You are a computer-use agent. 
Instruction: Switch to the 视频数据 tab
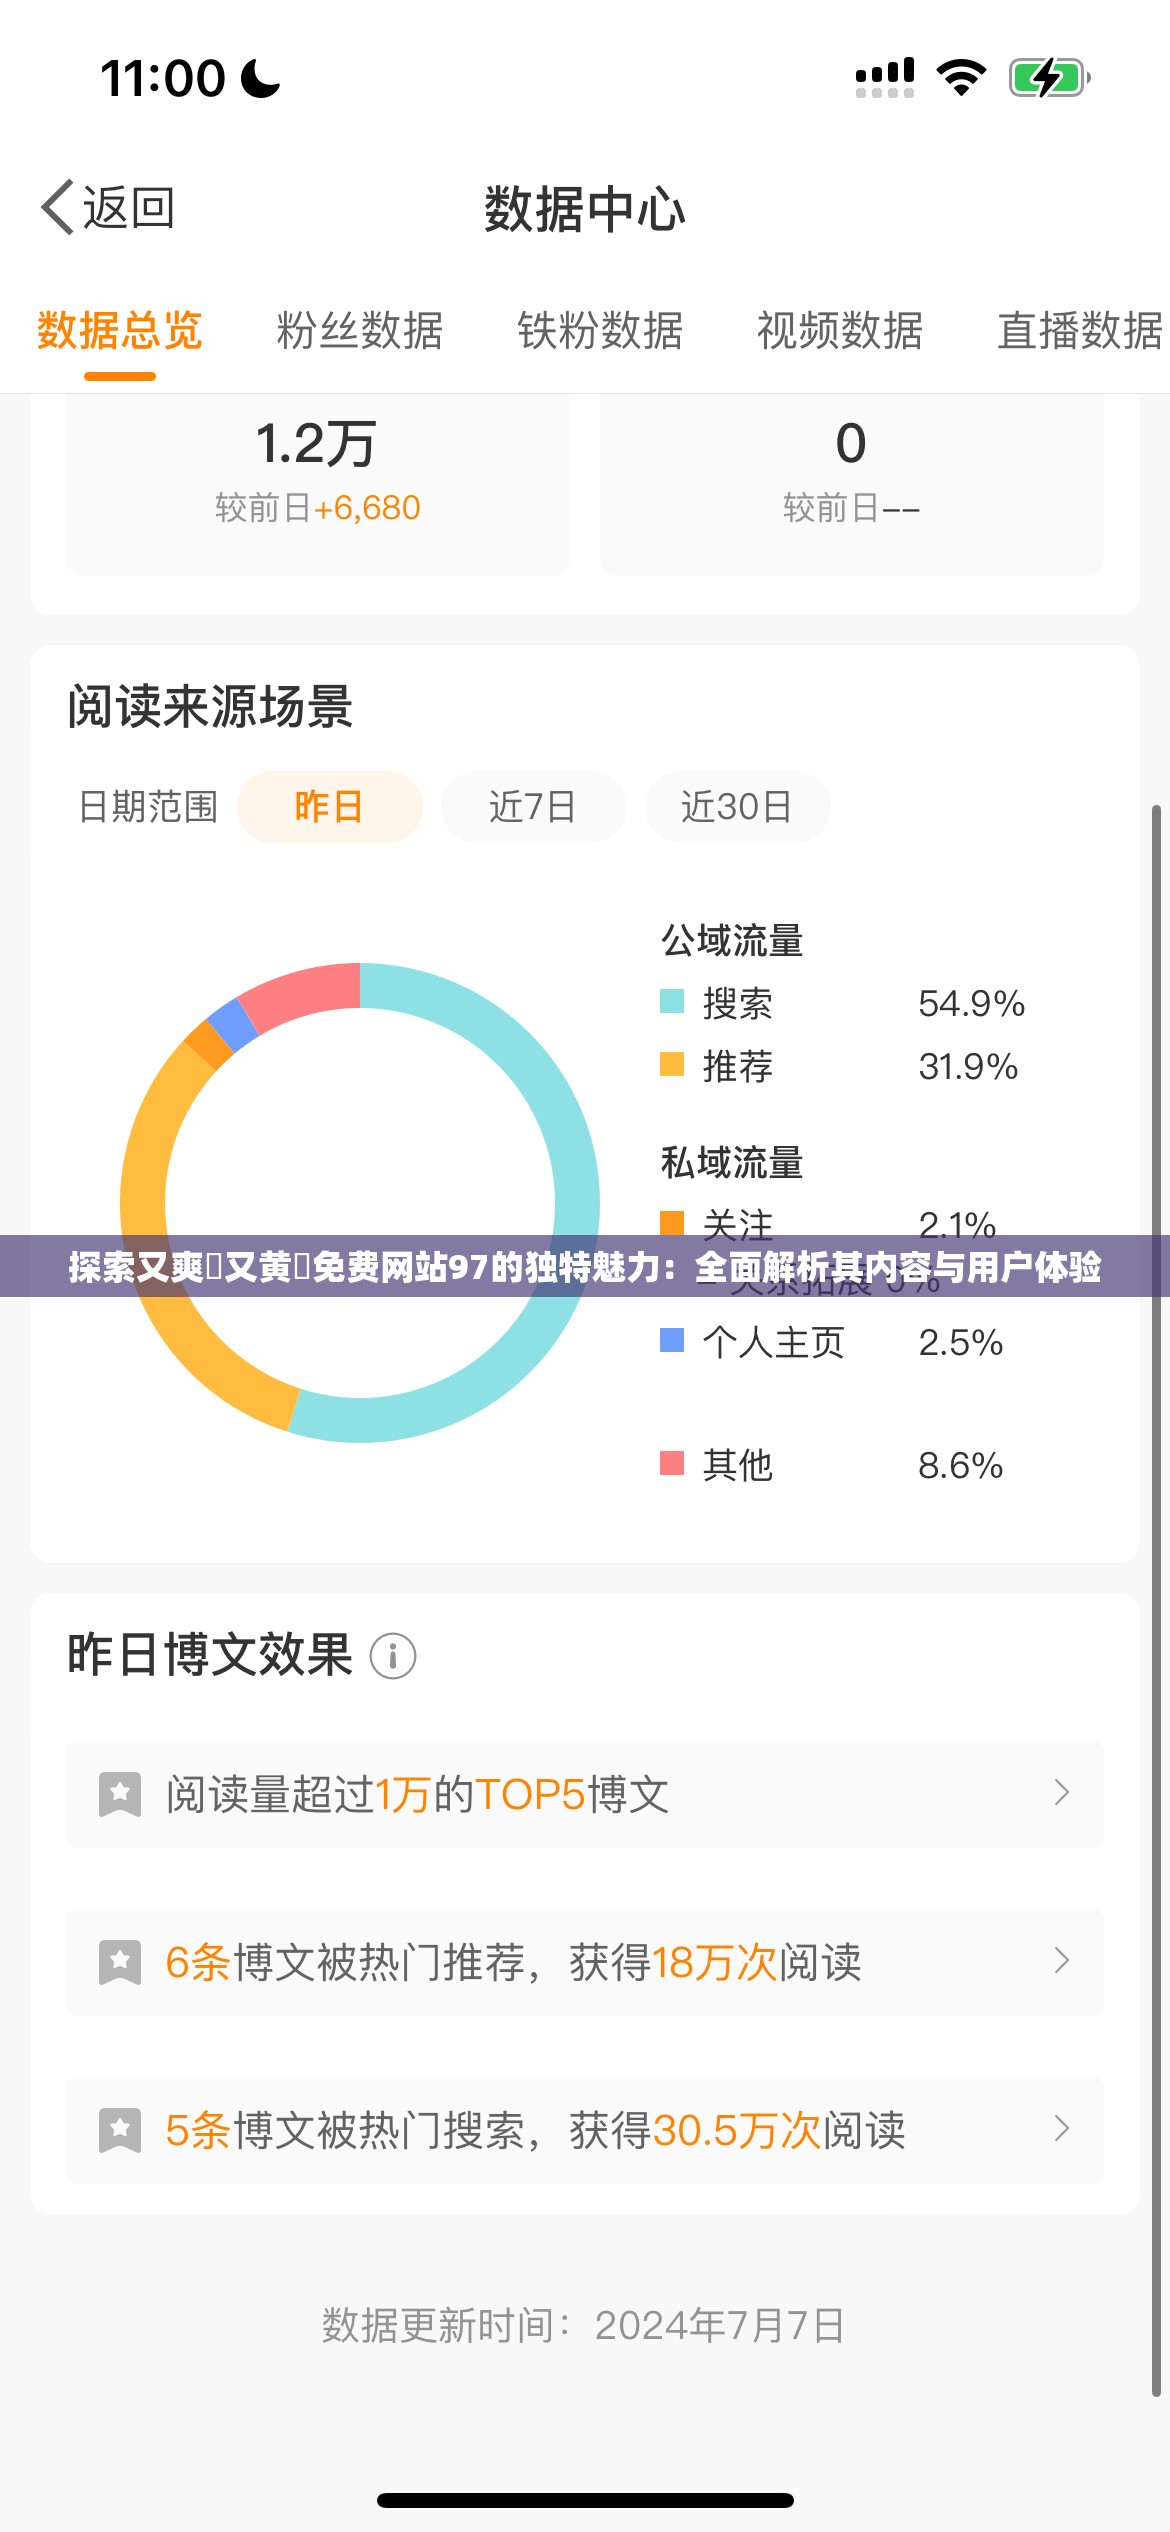click(x=841, y=334)
